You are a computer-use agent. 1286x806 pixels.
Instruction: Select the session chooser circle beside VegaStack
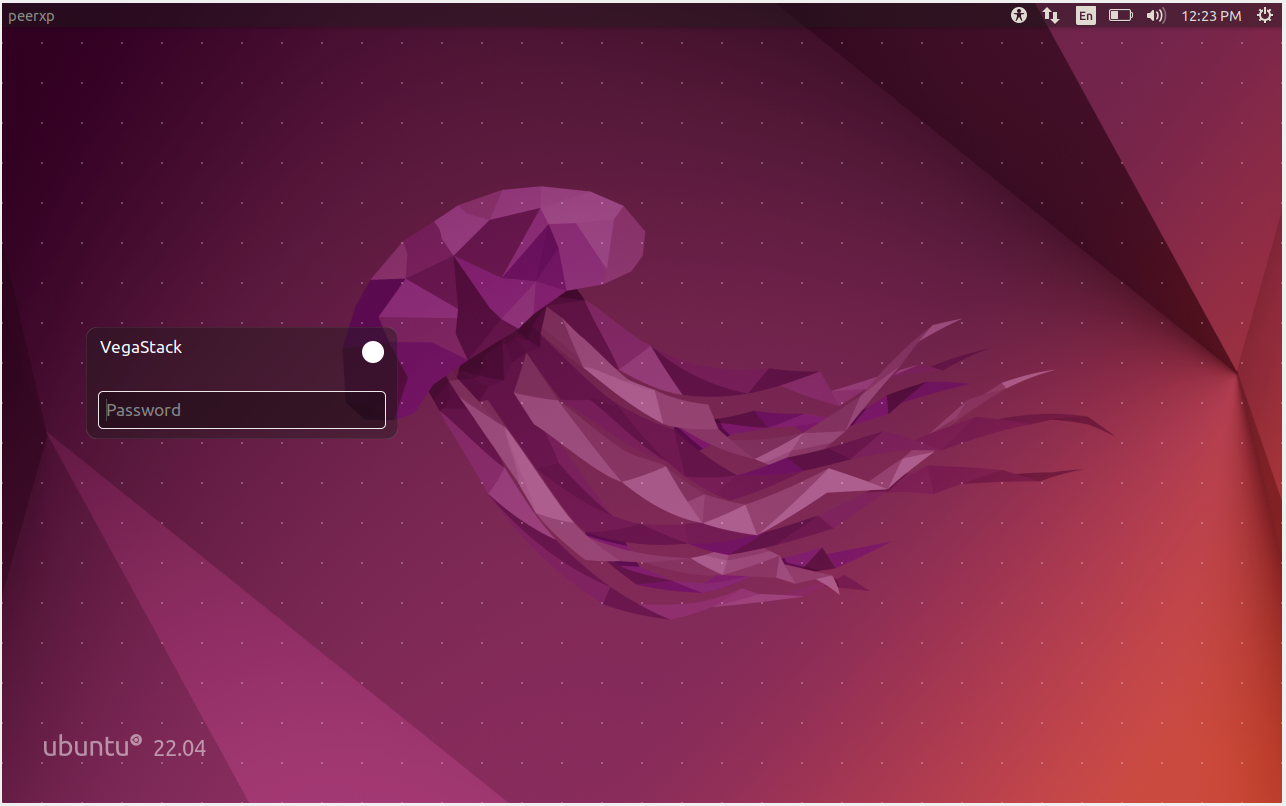pyautogui.click(x=373, y=352)
